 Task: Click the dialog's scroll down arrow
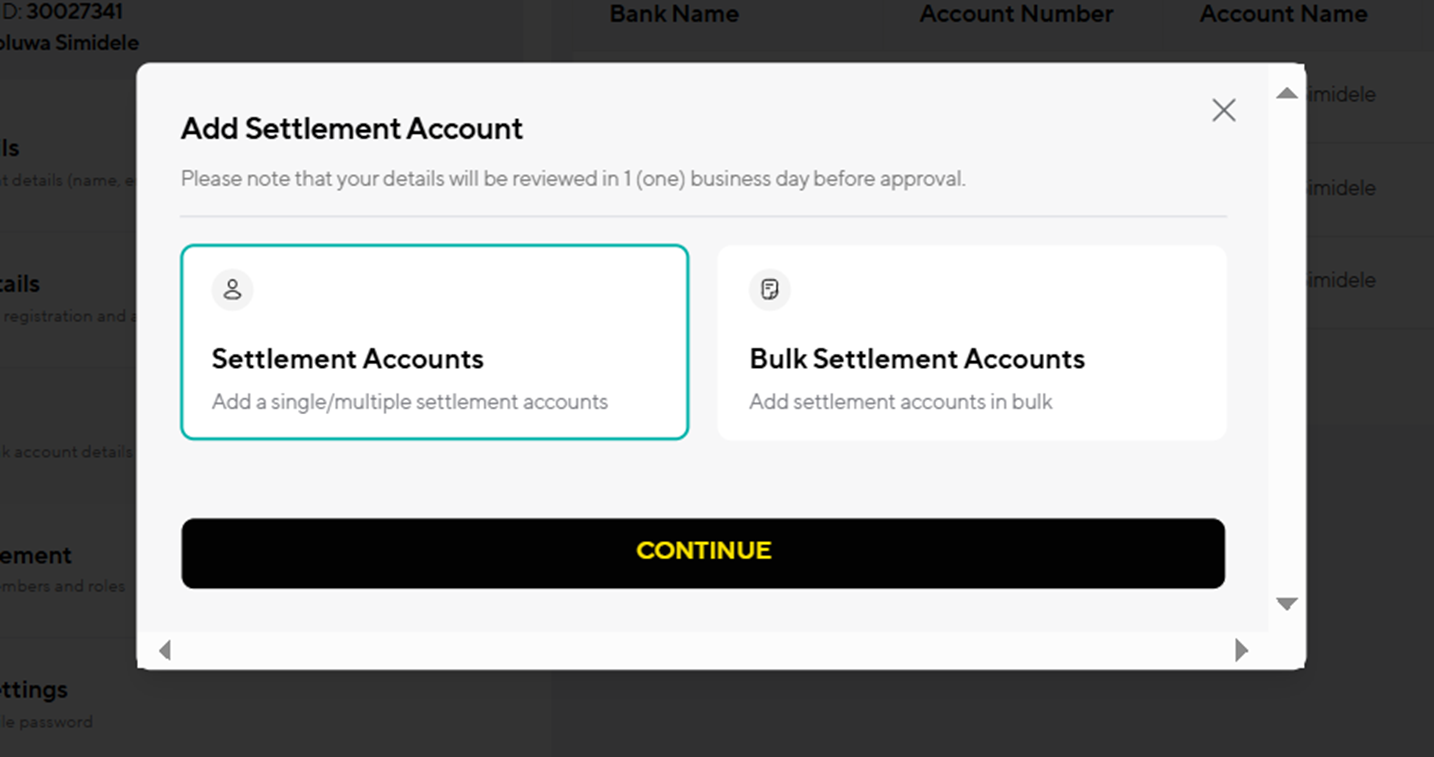click(x=1287, y=604)
